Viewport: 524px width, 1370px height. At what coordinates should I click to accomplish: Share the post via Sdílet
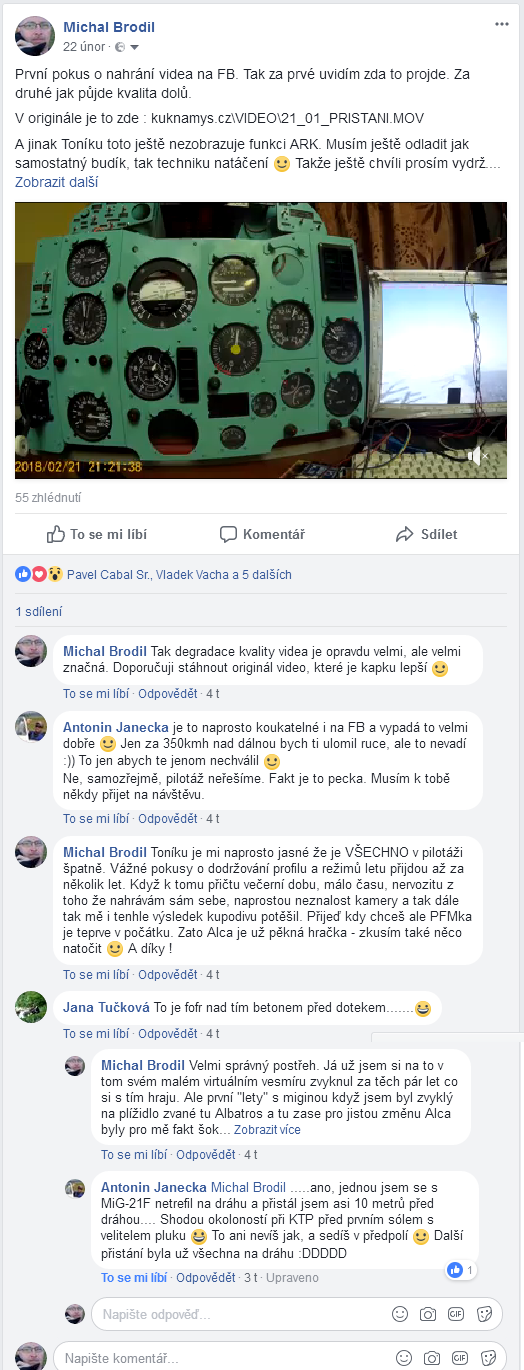(427, 534)
